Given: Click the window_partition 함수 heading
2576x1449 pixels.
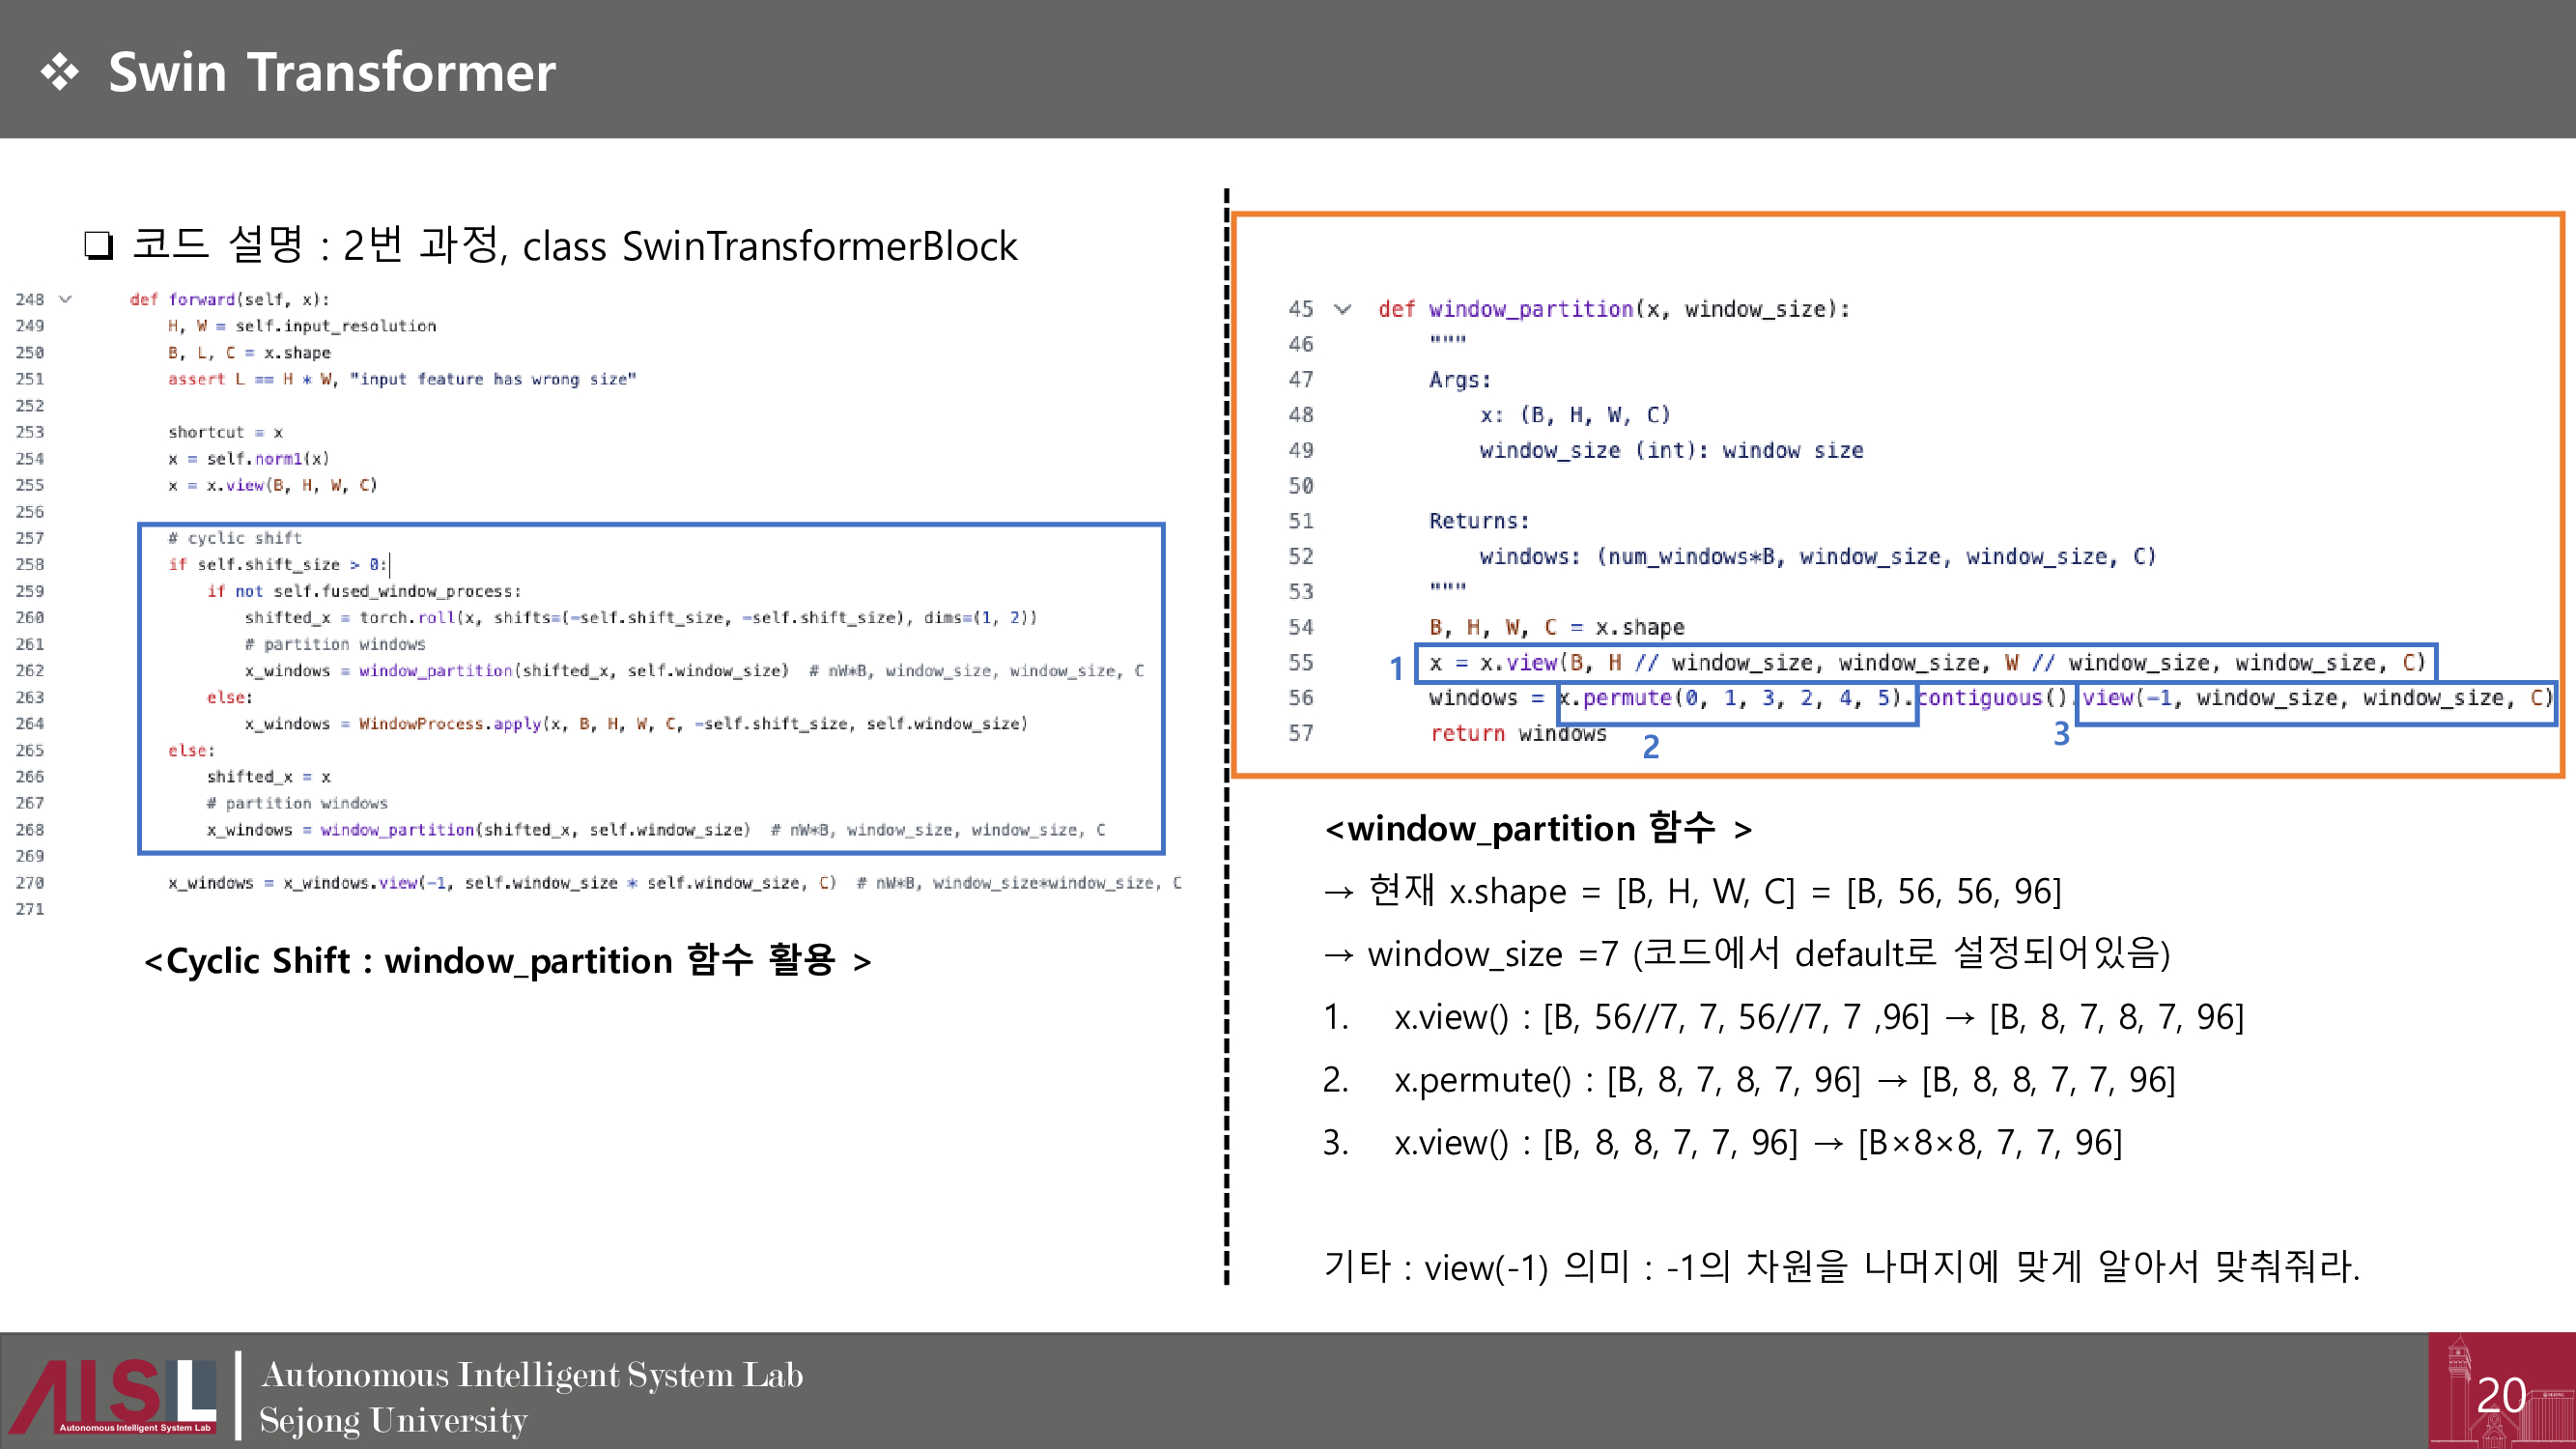Looking at the screenshot, I should coord(1537,828).
